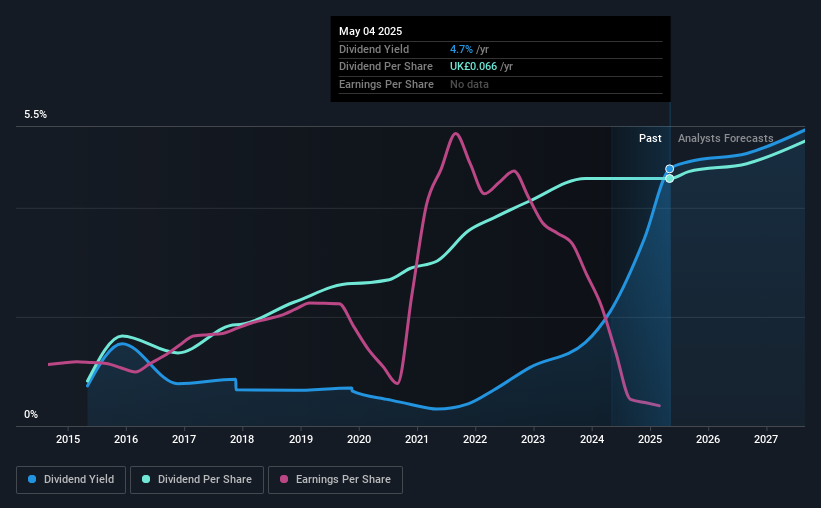
Task: Click the May 04 2025 tooltip date
Action: (x=371, y=31)
